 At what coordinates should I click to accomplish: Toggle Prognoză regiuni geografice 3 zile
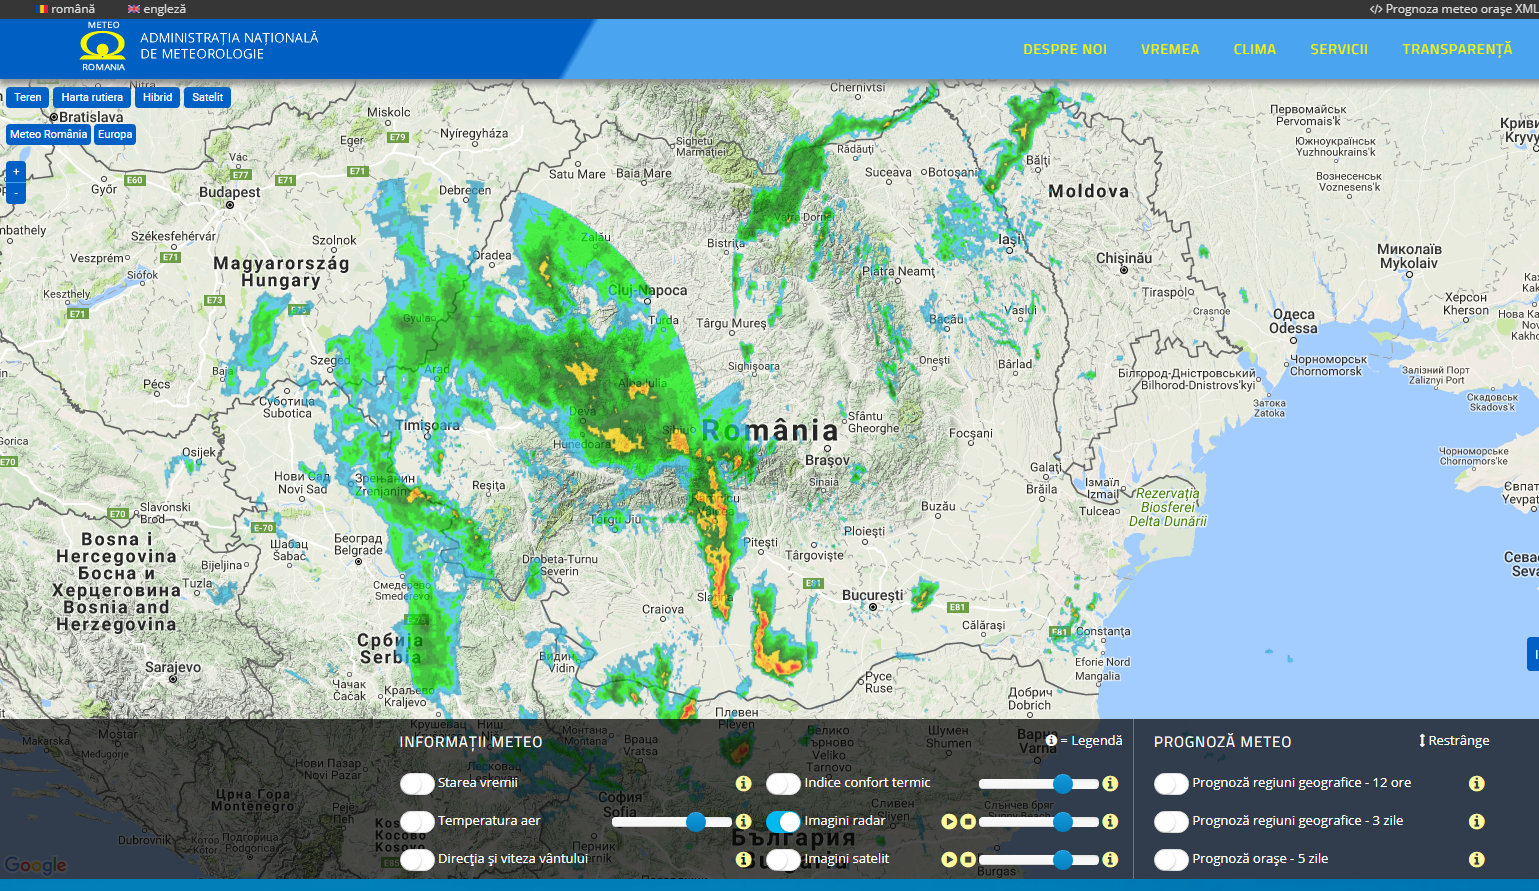[1171, 821]
